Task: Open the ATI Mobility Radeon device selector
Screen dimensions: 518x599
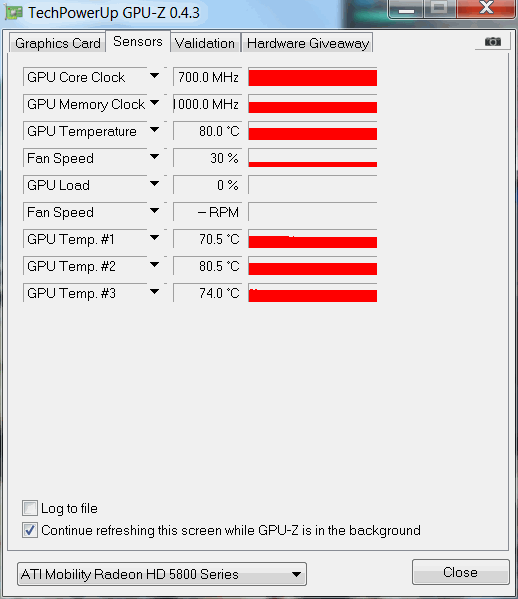Action: coord(162,574)
